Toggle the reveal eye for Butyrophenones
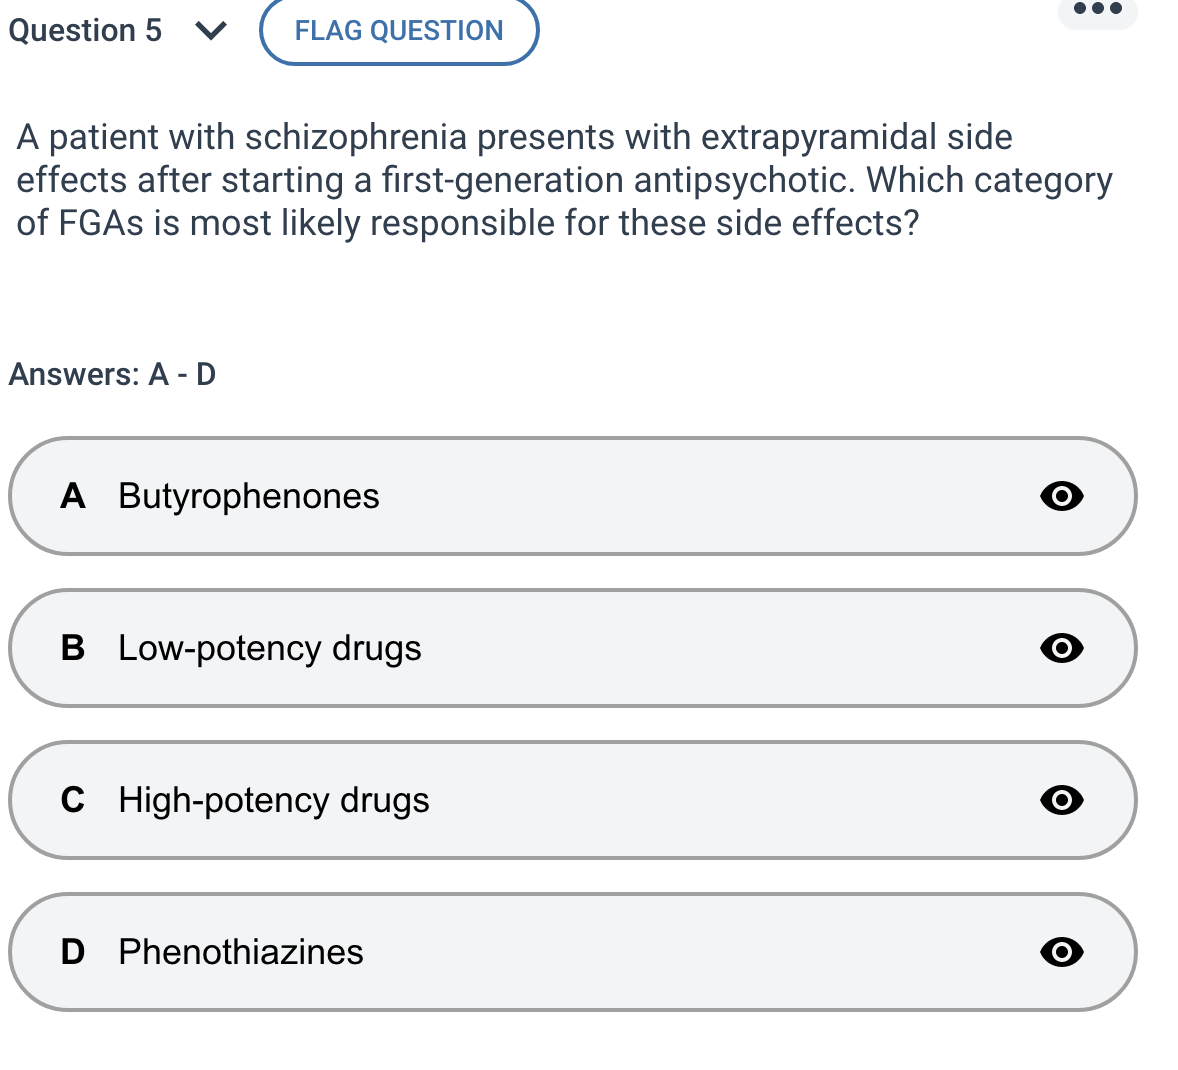This screenshot has height=1070, width=1178. click(x=1062, y=496)
